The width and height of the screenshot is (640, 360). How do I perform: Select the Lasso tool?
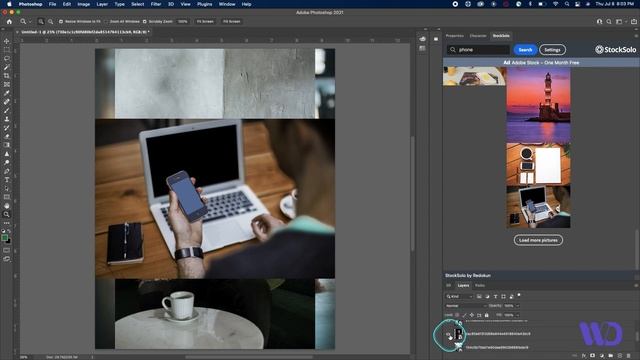click(x=7, y=58)
